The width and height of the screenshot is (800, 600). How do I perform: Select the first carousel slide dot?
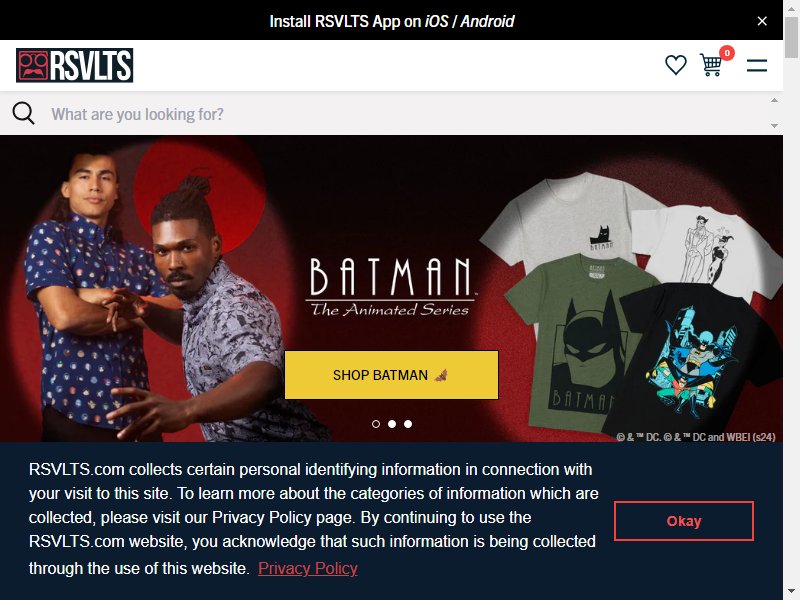coord(376,424)
